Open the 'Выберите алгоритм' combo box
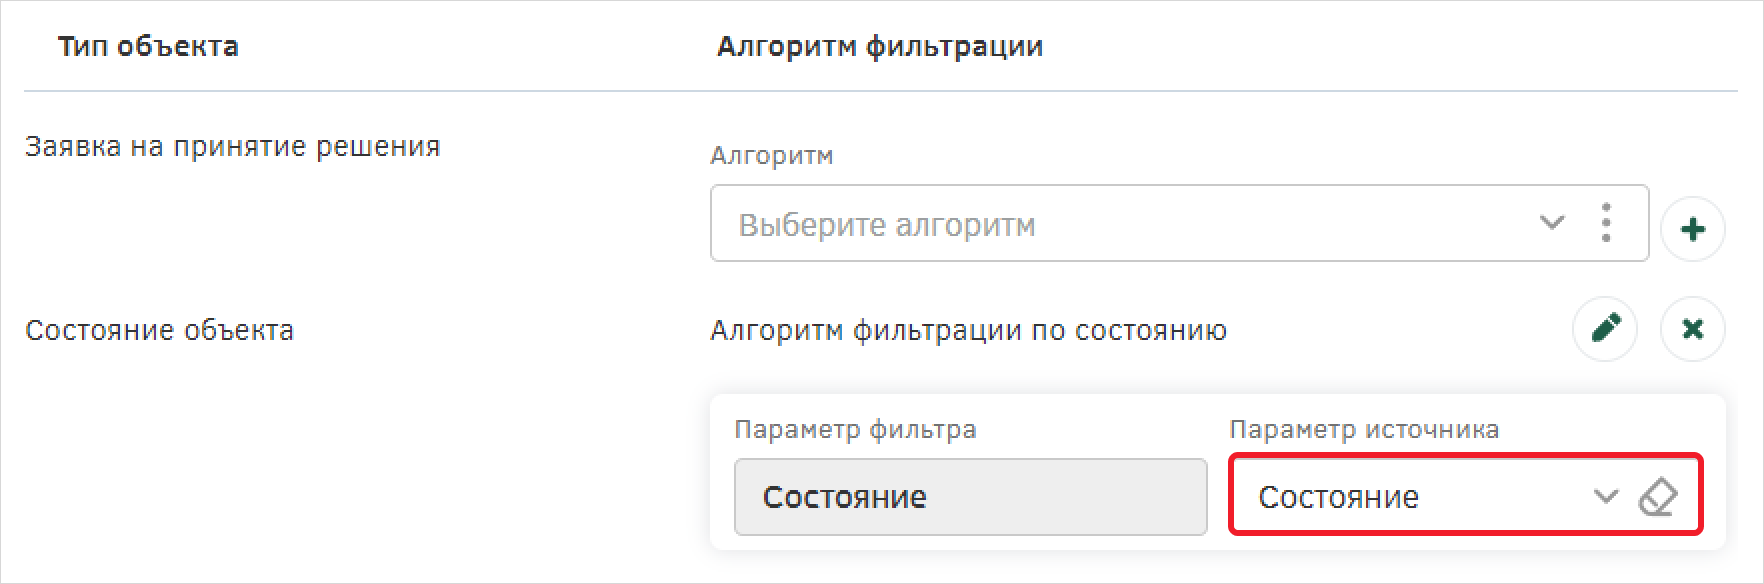This screenshot has width=1764, height=584. click(x=1179, y=223)
